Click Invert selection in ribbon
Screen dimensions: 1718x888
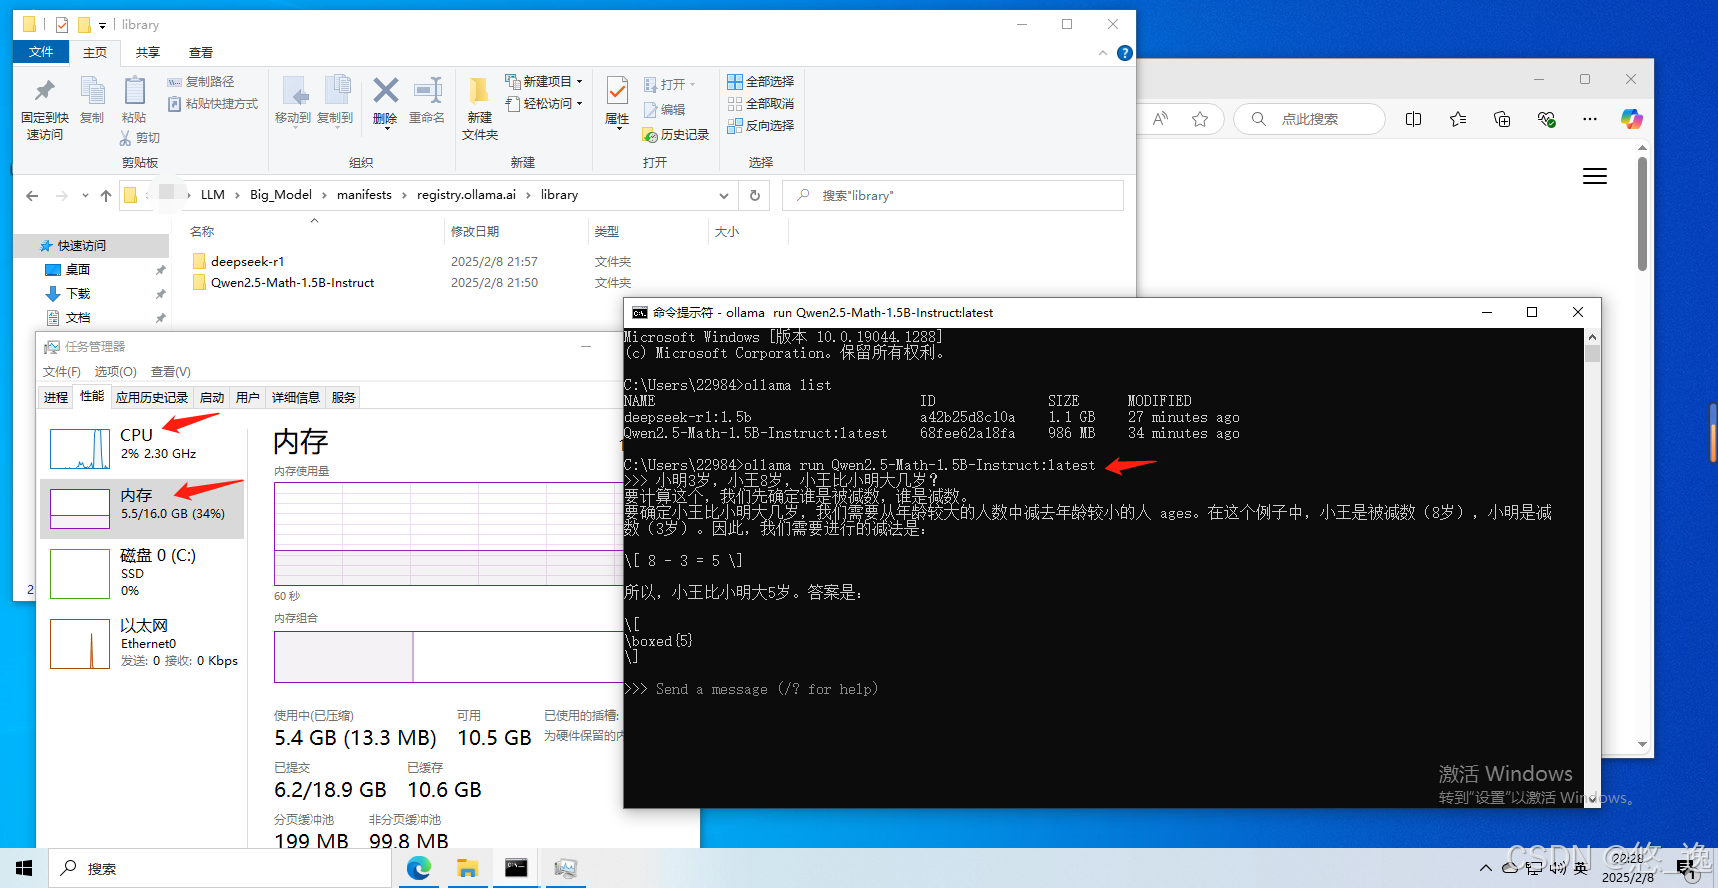click(x=761, y=126)
